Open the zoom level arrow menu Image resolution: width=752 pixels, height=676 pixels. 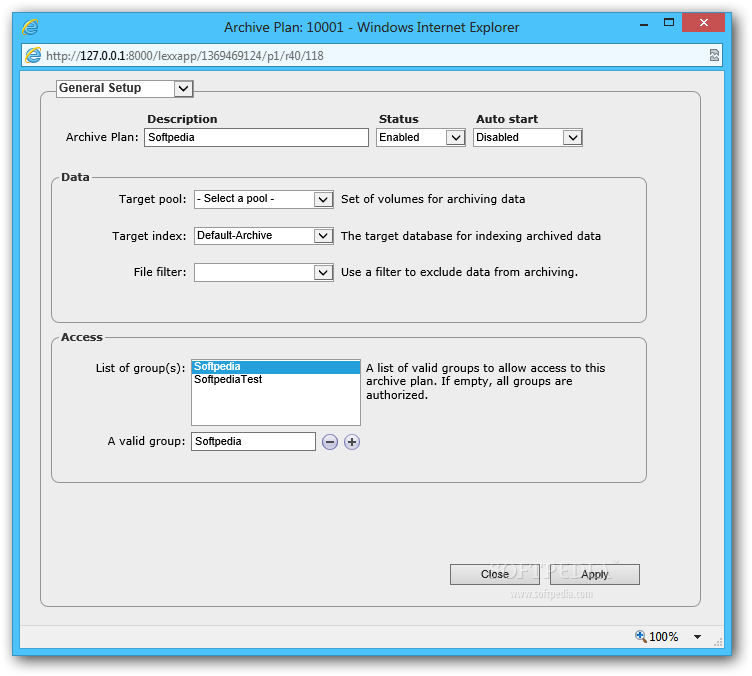point(697,637)
